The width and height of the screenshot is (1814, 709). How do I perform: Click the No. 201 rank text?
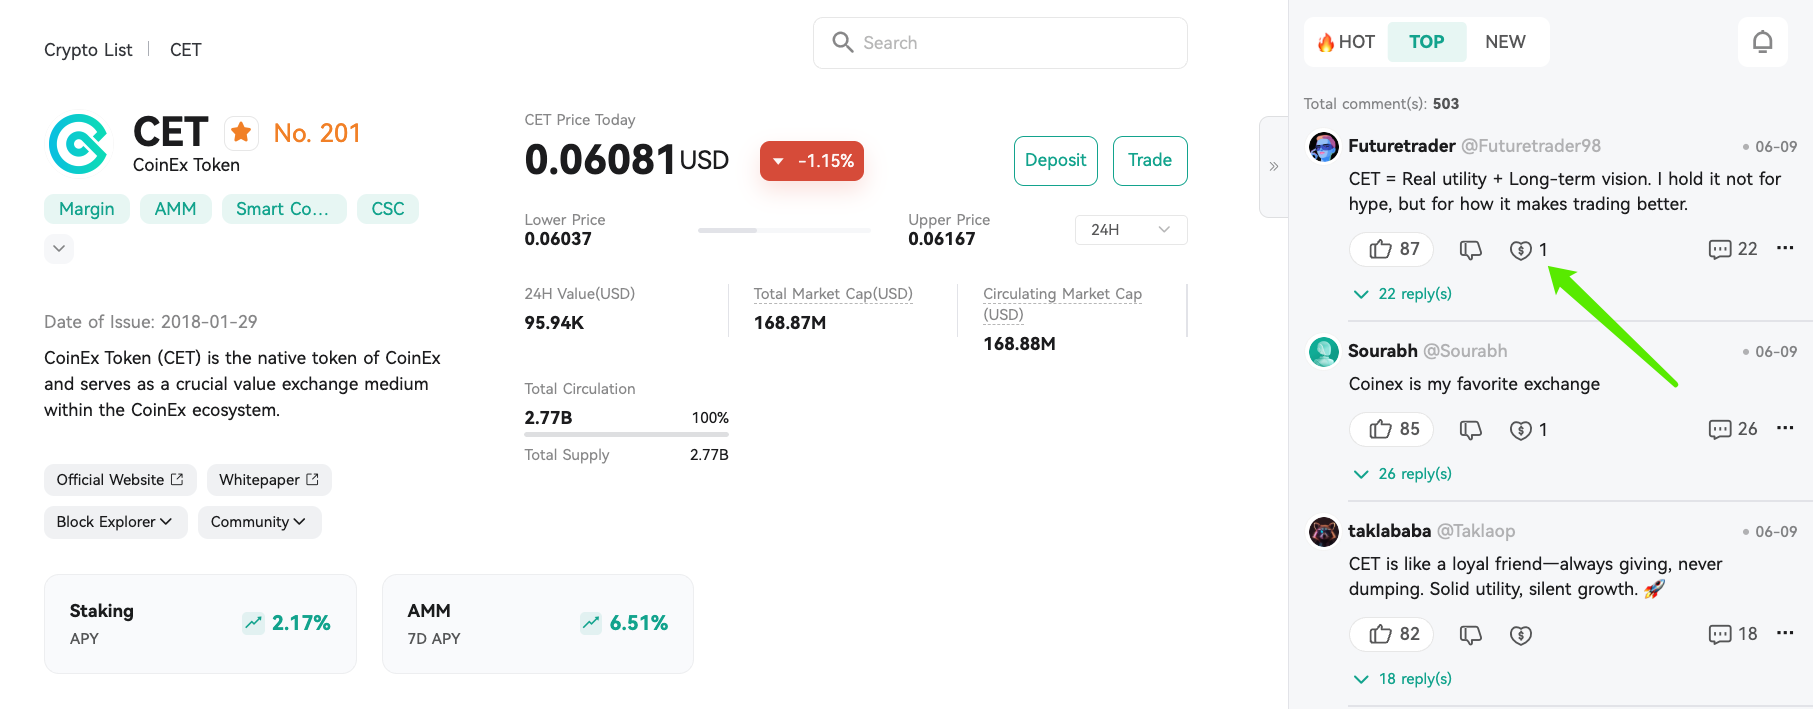(317, 133)
